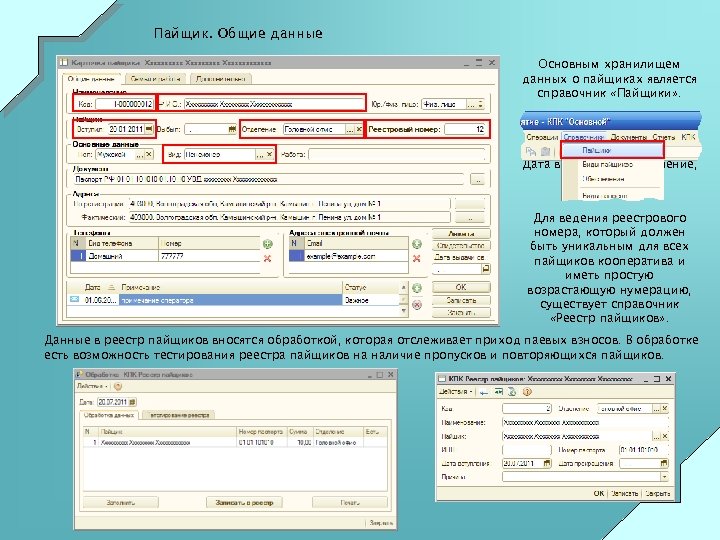Open selection for Отделение in card
The image size is (720, 540).
coord(350,130)
